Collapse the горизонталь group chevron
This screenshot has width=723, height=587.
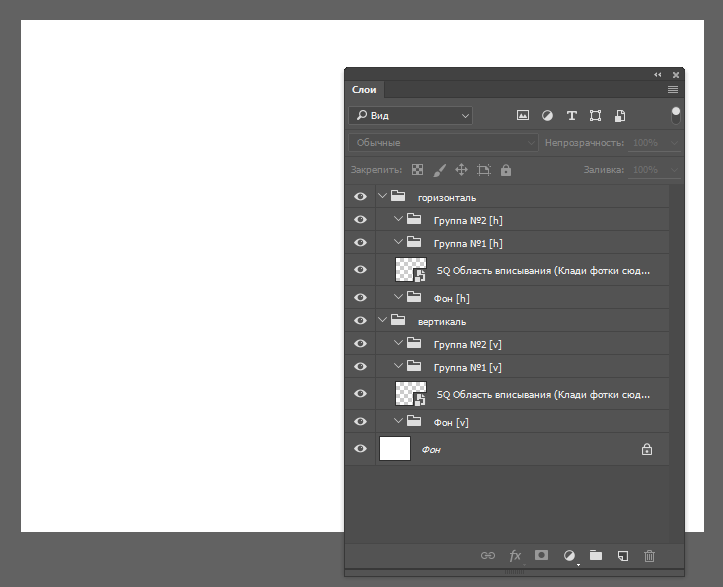382,196
